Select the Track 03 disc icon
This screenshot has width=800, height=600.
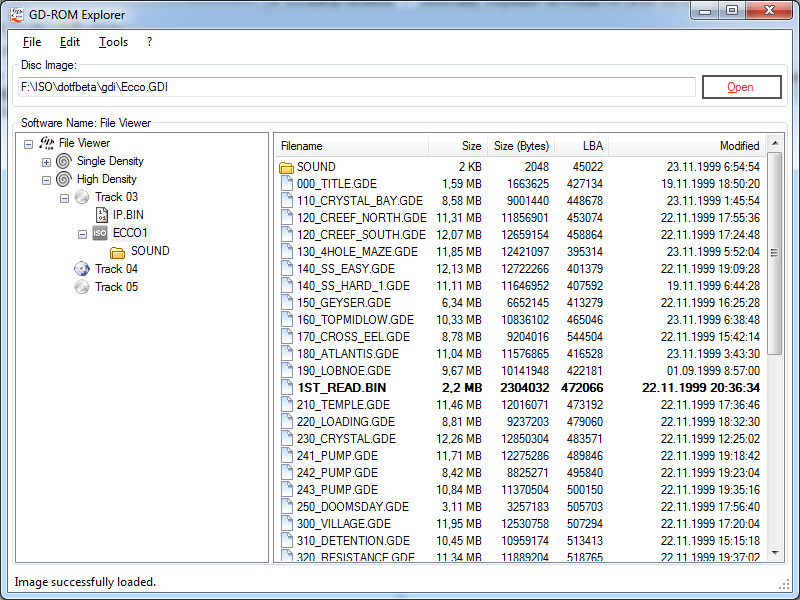(x=82, y=197)
